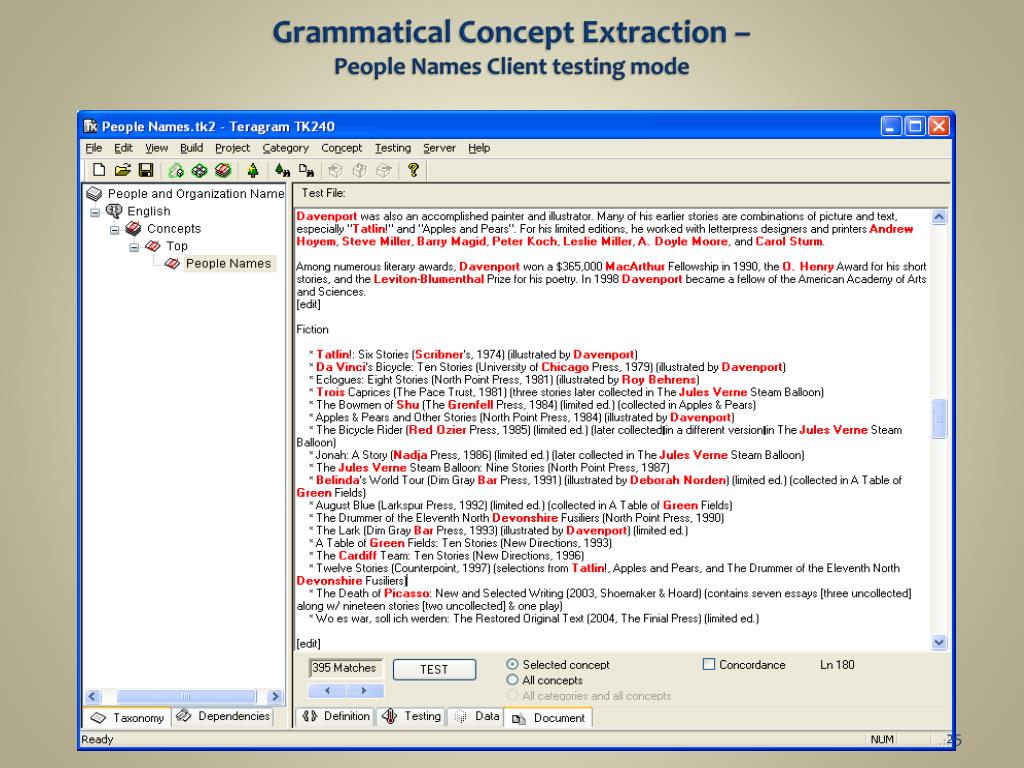Click the Ready status bar text
Viewport: 1024px width, 768px height.
point(97,739)
